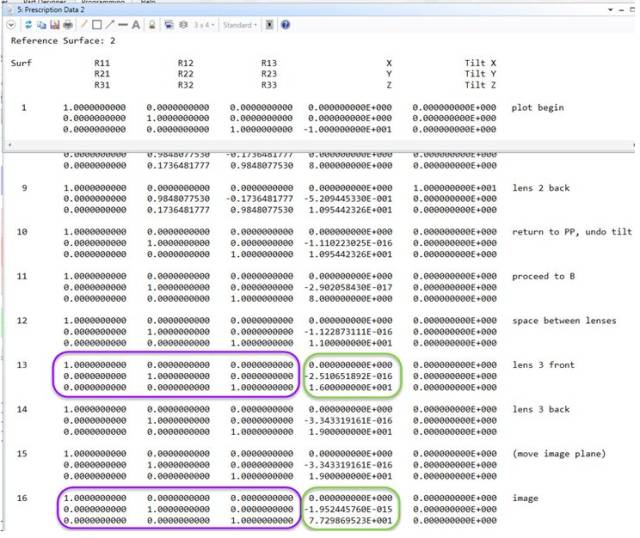Click the 'lens 3 front' row label
Screen dimensions: 640x538
(x=543, y=365)
